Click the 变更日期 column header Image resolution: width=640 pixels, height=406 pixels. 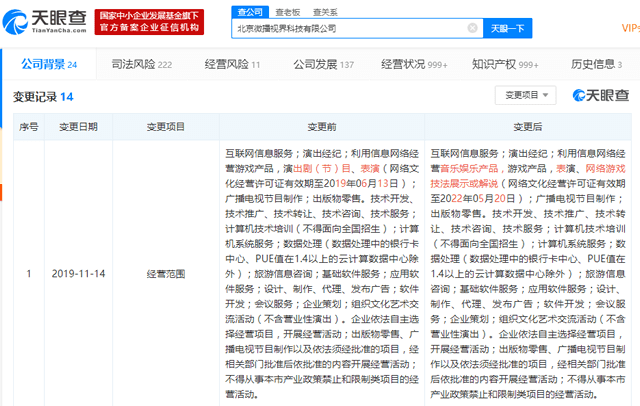(x=78, y=127)
